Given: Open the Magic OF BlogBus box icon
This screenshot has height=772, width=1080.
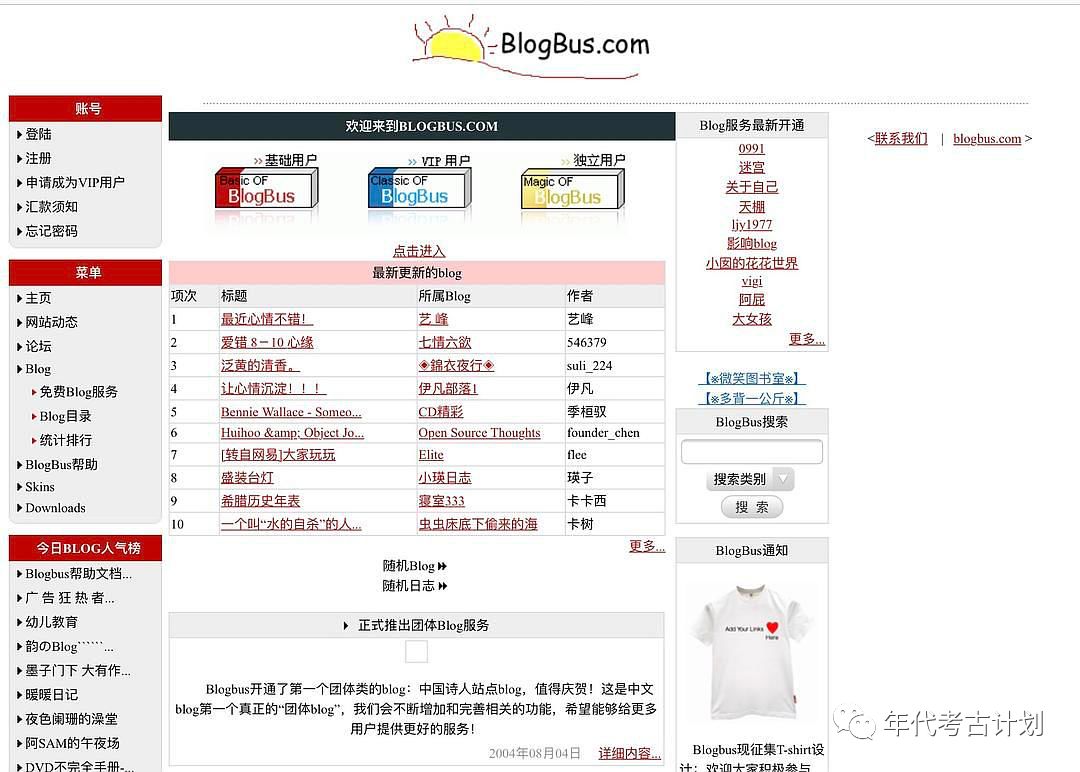Looking at the screenshot, I should click(x=572, y=189).
